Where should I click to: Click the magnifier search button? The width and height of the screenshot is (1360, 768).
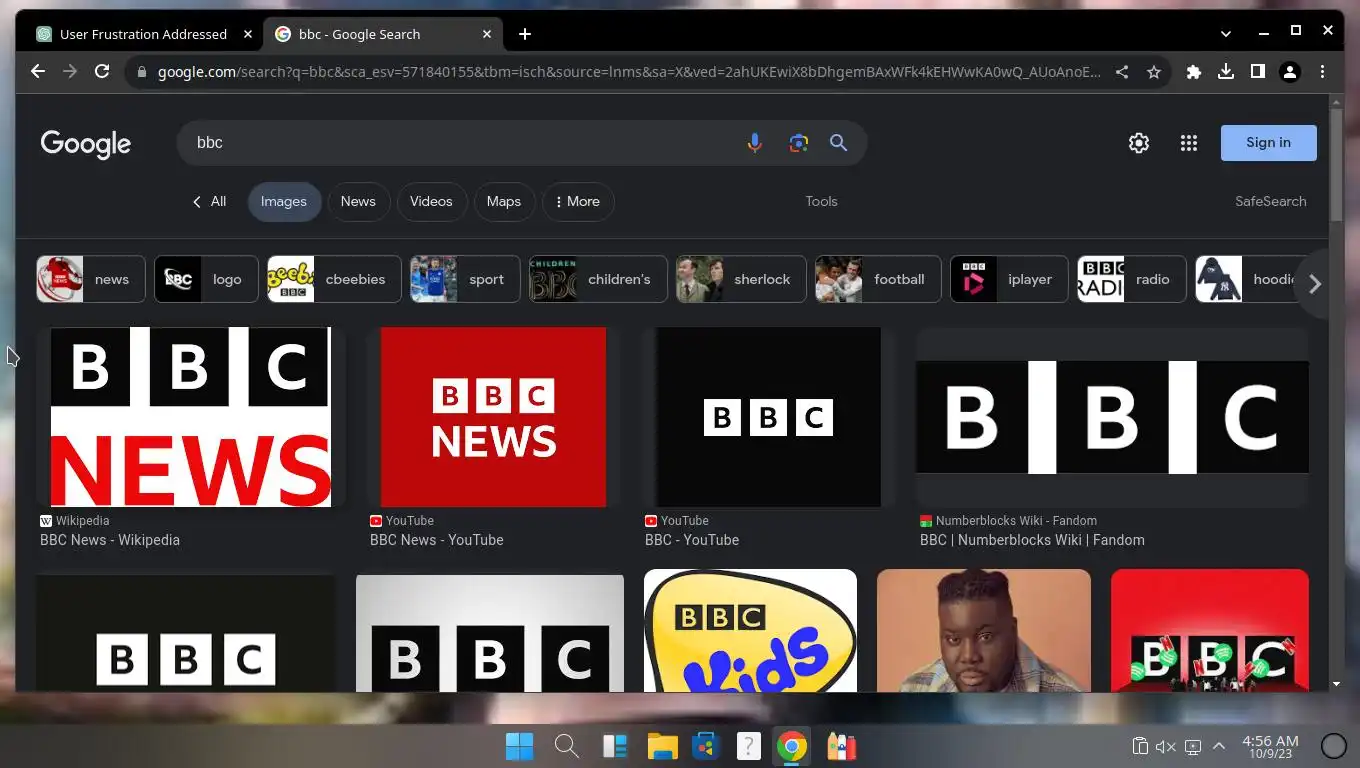pyautogui.click(x=839, y=143)
